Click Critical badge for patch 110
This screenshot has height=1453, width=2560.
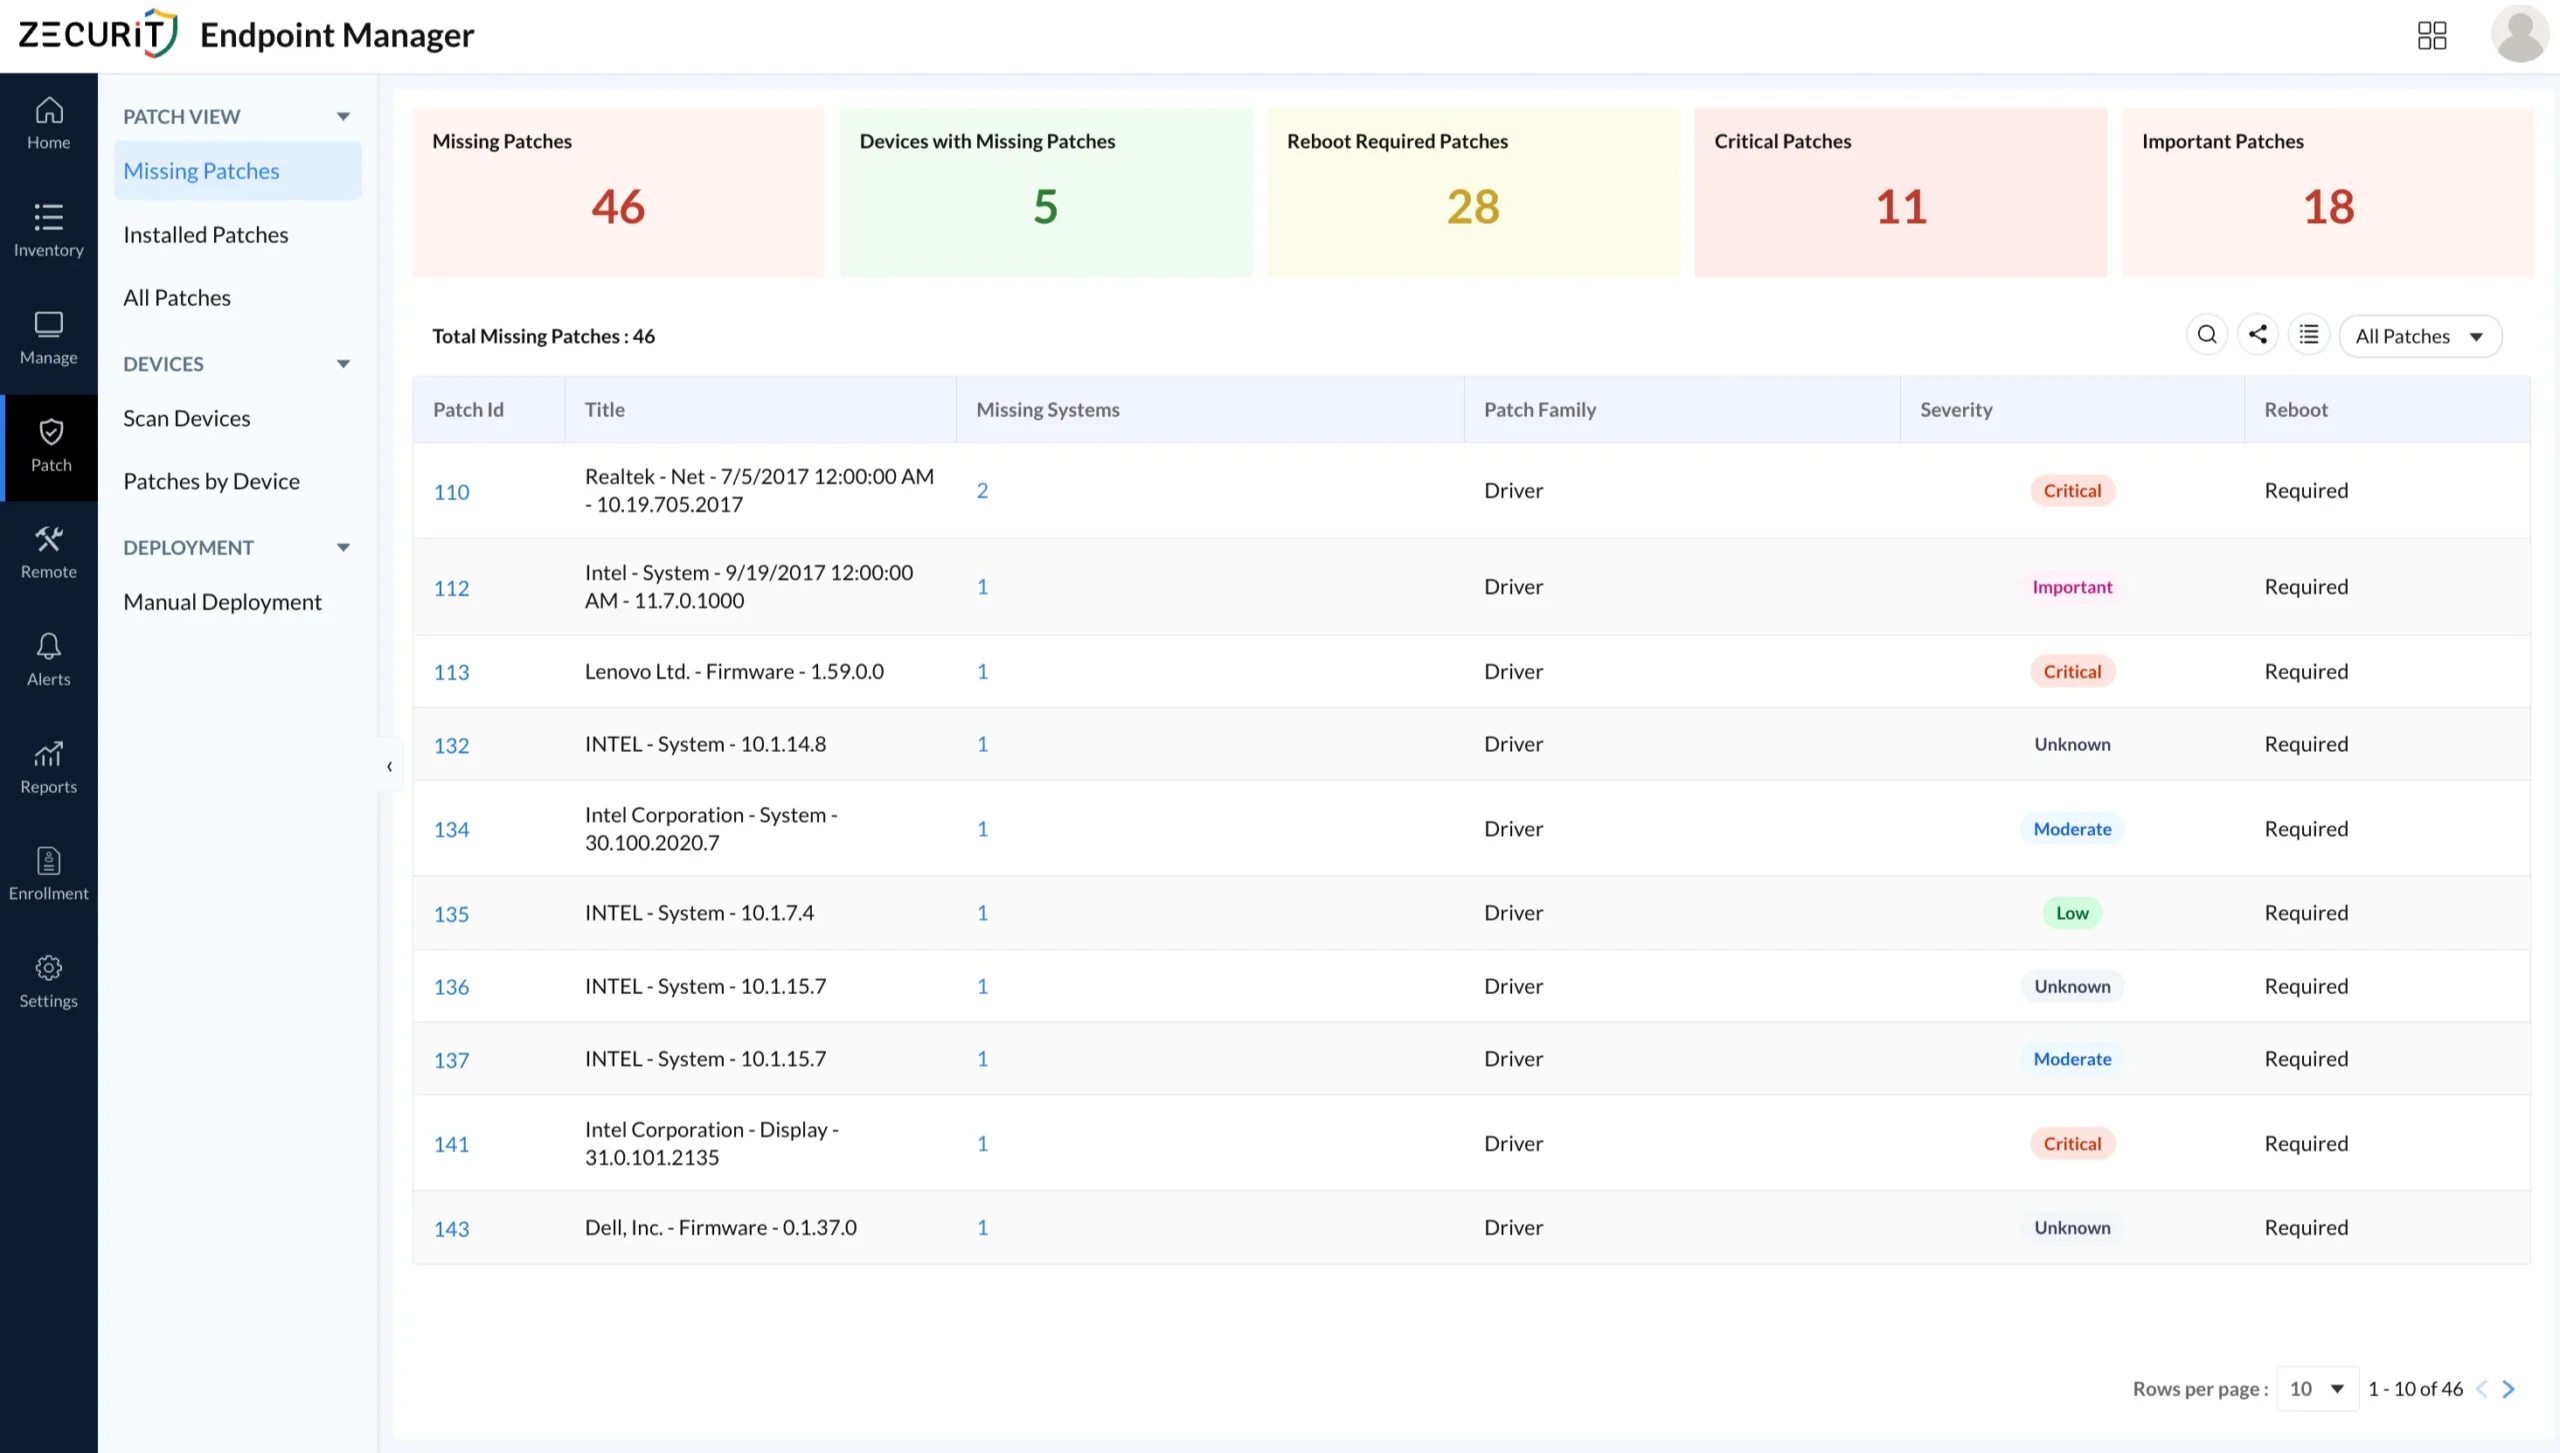click(2072, 491)
